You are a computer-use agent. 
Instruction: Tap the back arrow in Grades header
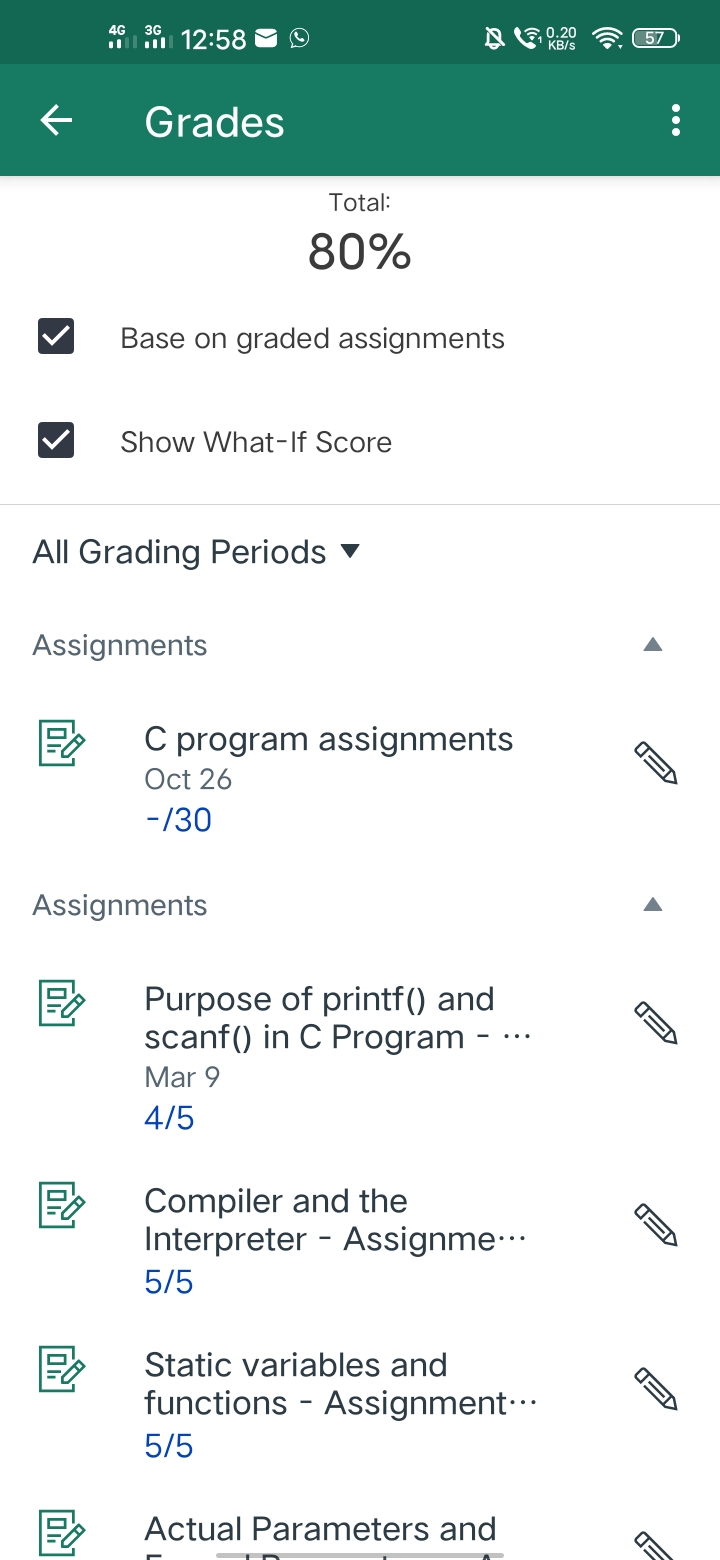[x=57, y=121]
